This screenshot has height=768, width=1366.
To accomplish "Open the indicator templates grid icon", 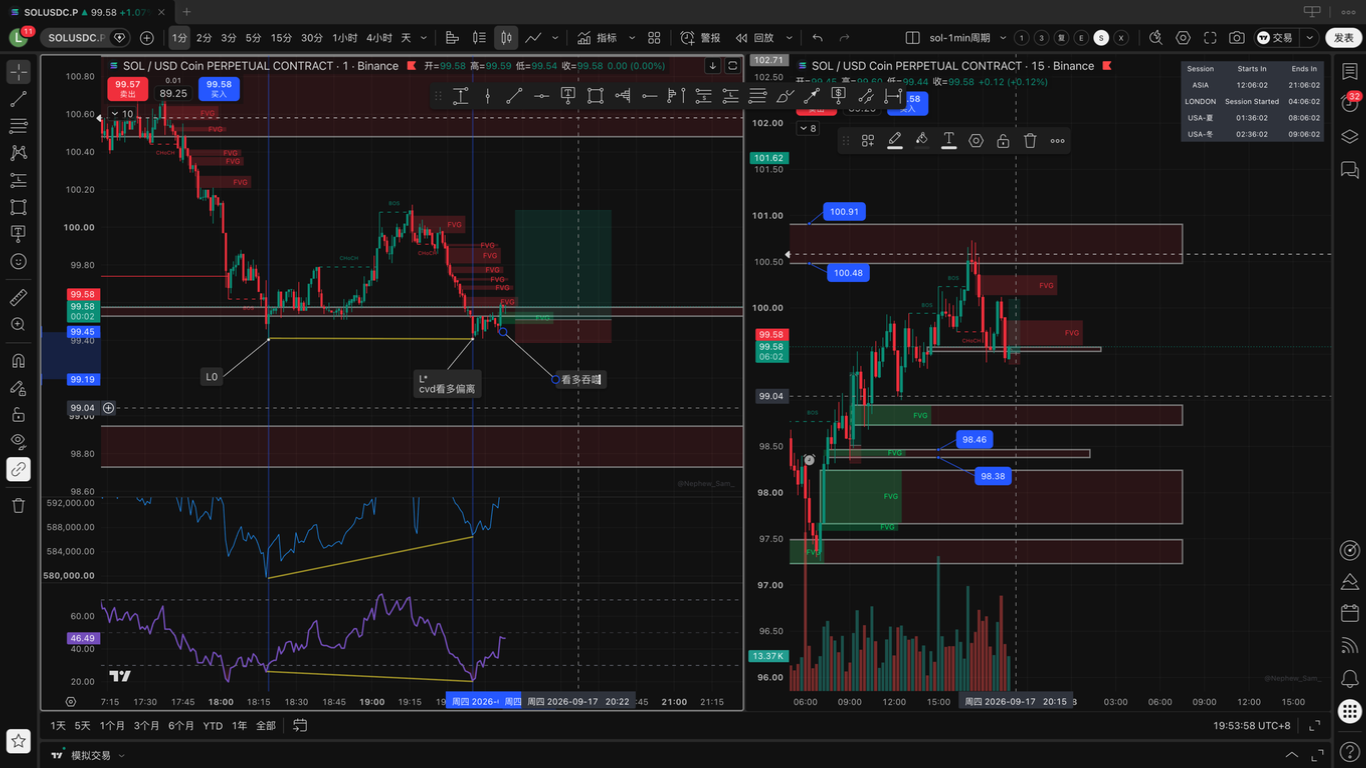I will click(x=654, y=38).
